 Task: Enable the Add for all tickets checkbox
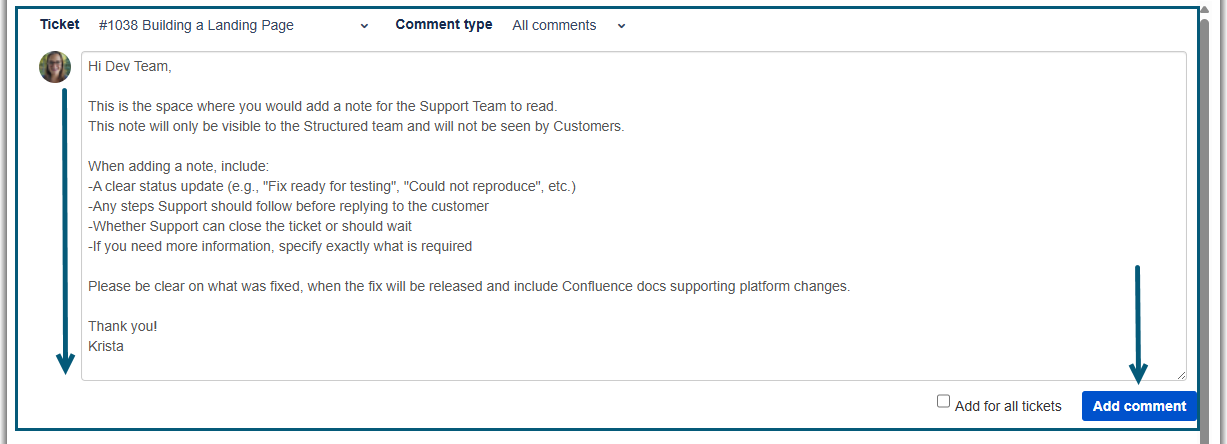943,402
